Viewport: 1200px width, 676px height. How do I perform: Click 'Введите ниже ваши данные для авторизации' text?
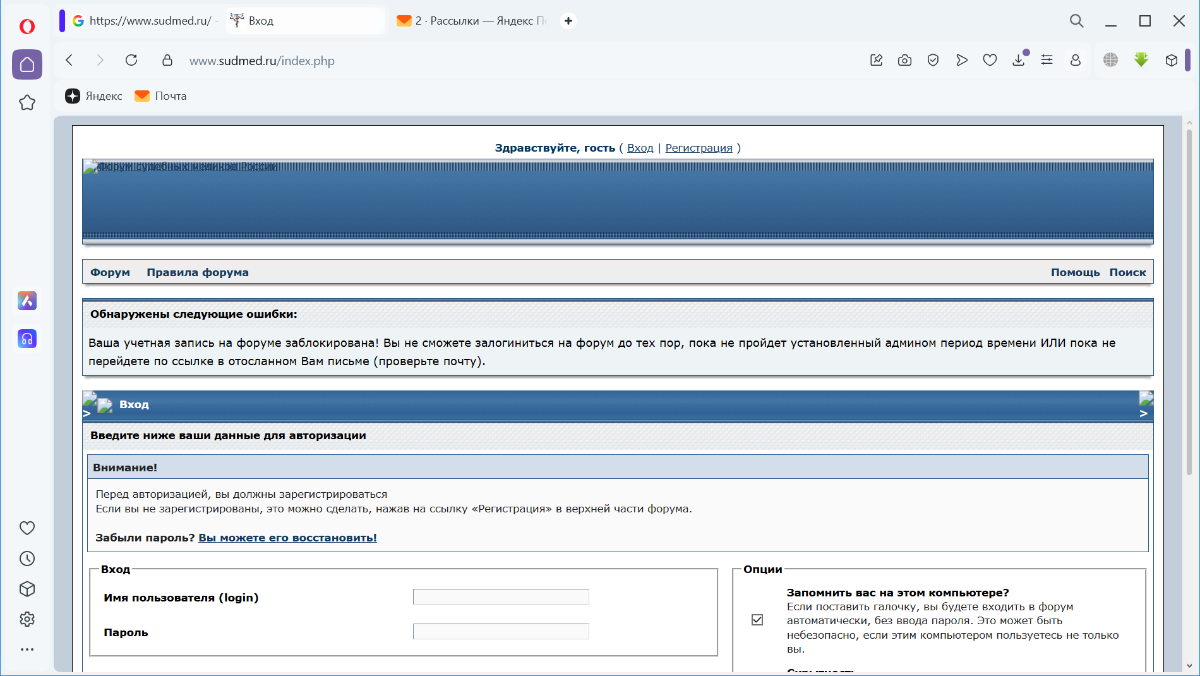pos(228,435)
